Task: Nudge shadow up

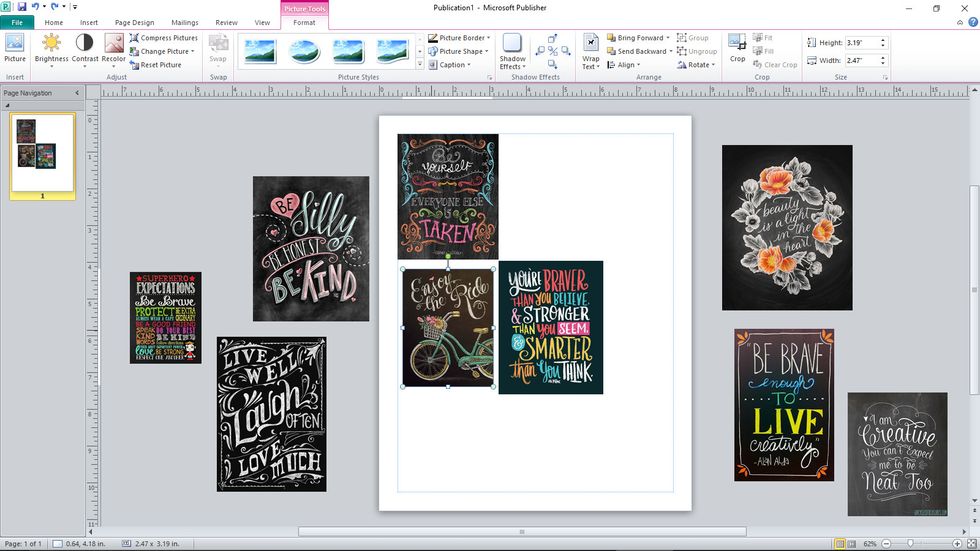Action: coord(552,39)
